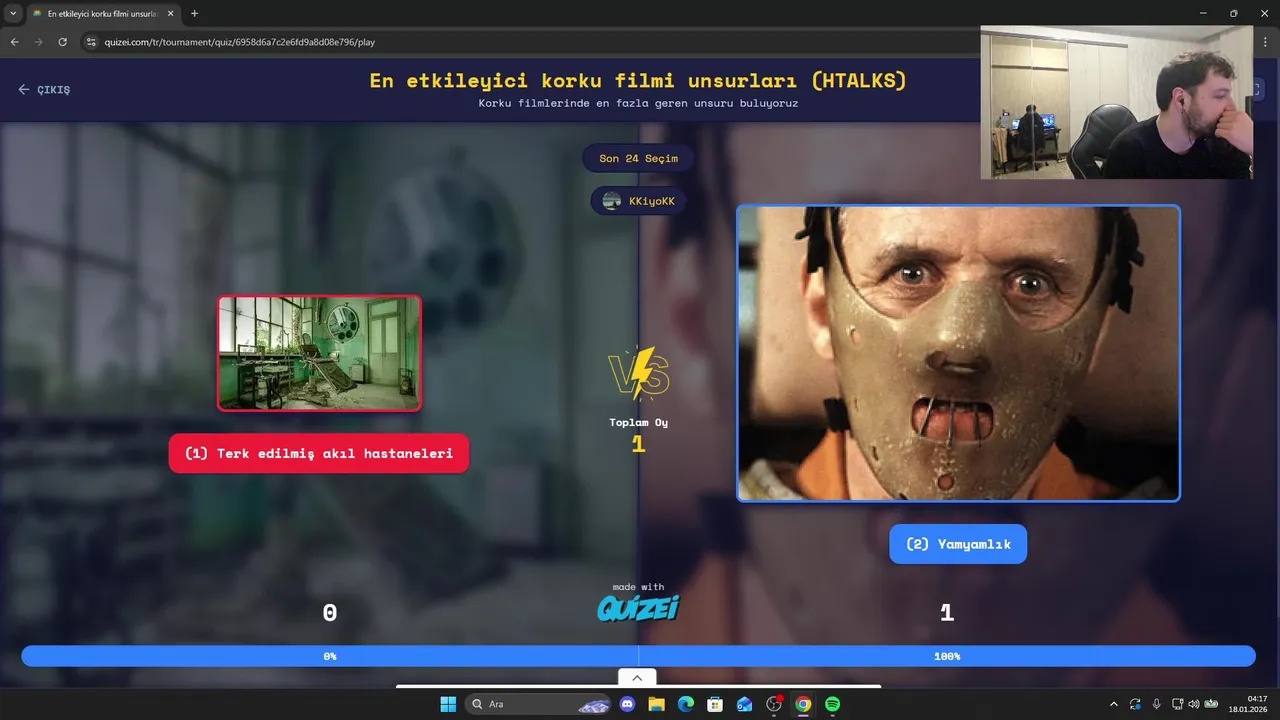Screen dimensions: 1280x720
Task: Expand the bottom panel chevron
Action: 637,678
